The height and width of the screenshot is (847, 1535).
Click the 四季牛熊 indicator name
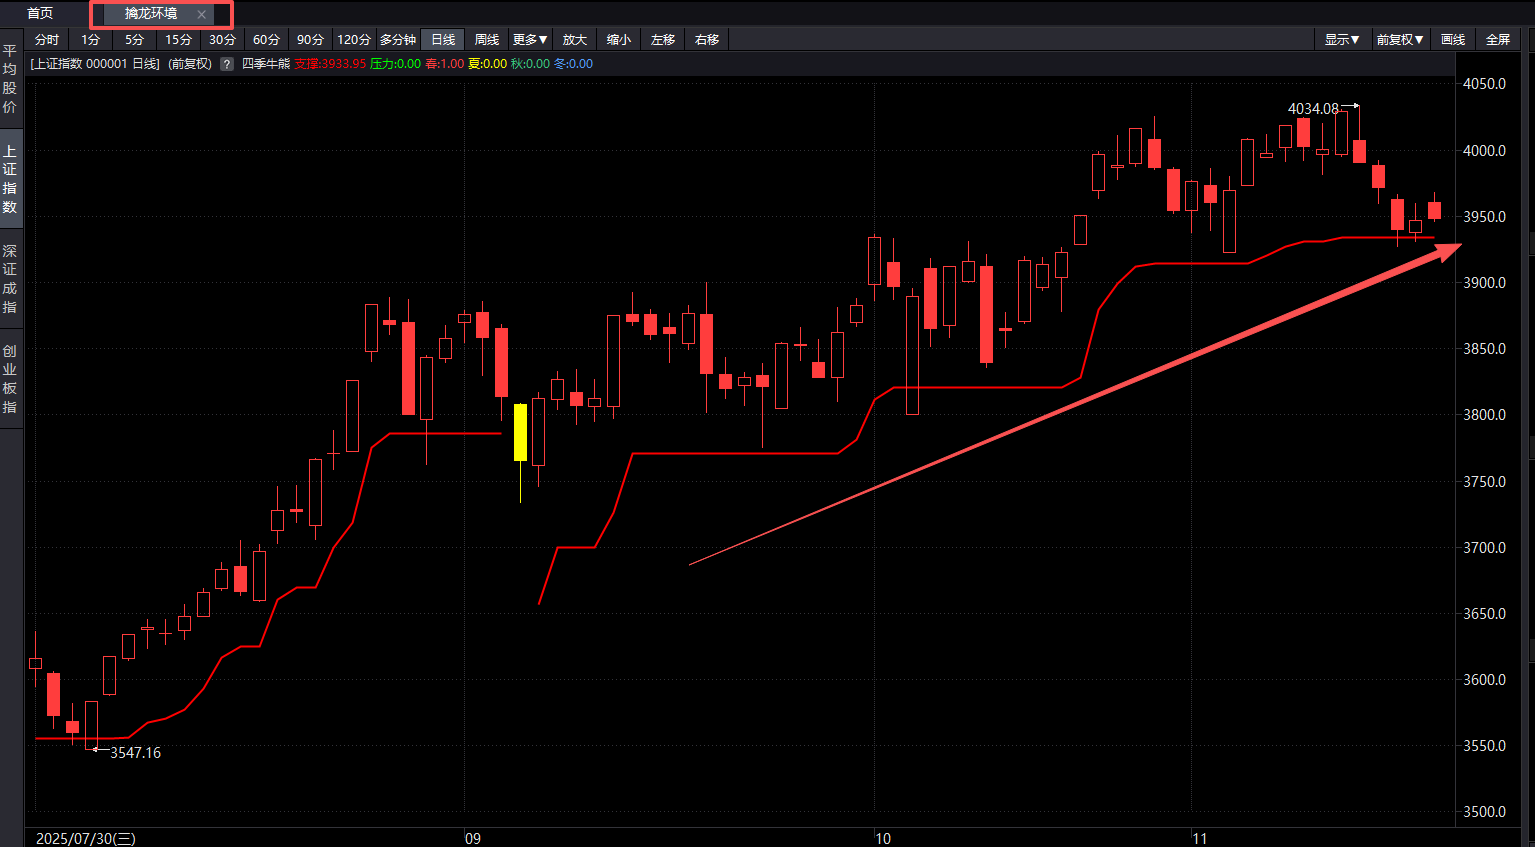coord(266,64)
